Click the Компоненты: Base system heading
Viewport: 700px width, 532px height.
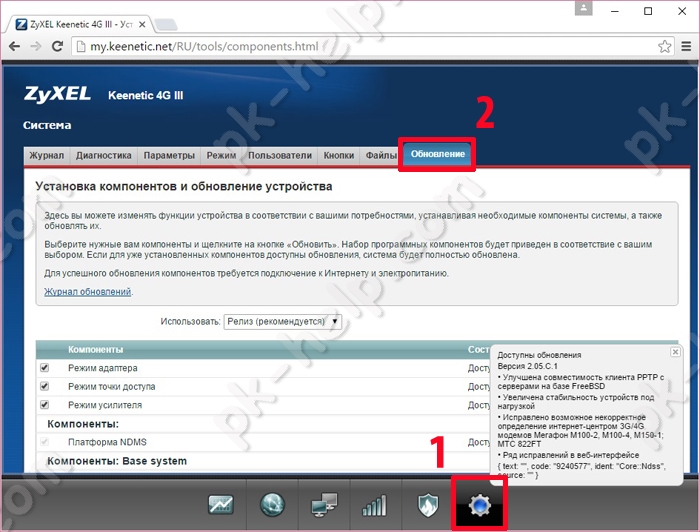tap(117, 461)
